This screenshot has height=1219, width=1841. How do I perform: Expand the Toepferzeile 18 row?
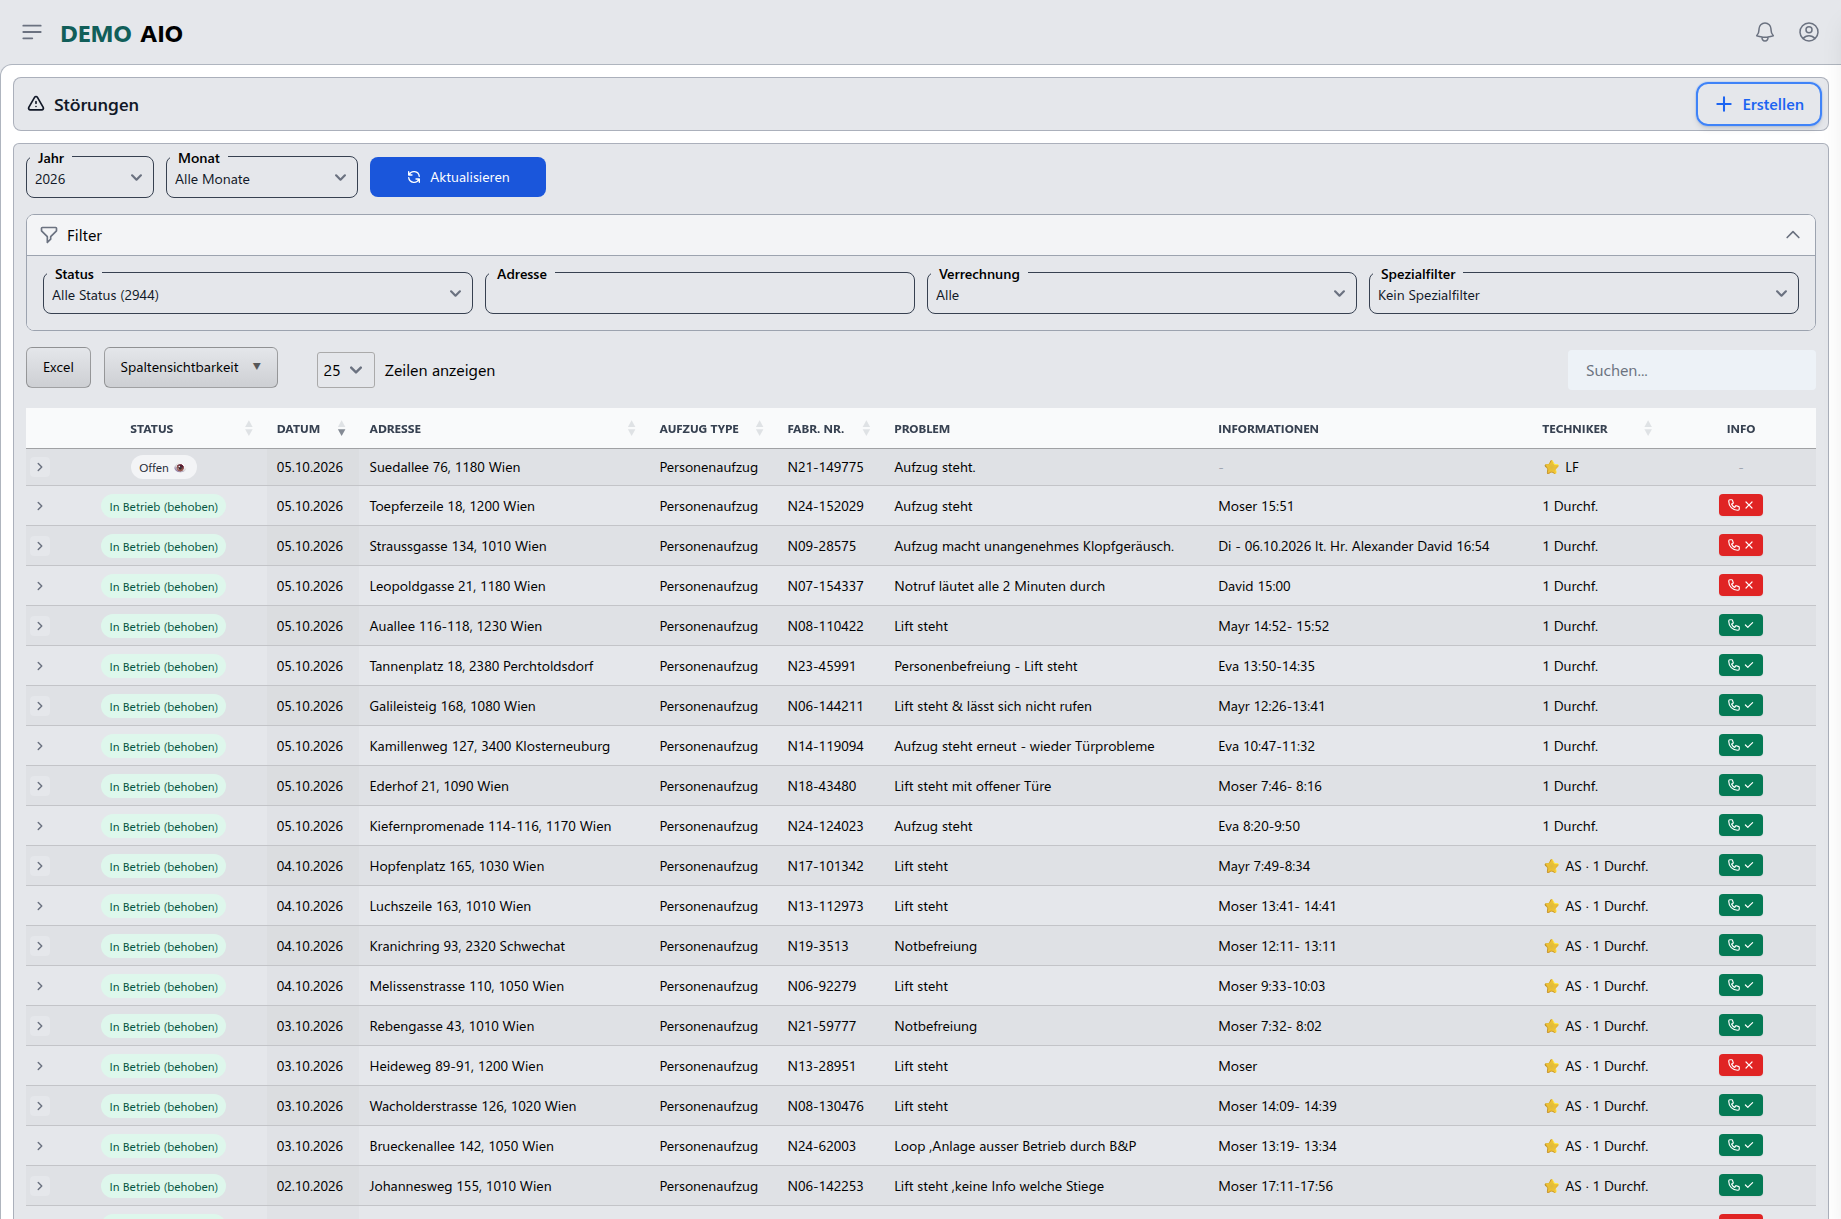[x=40, y=506]
